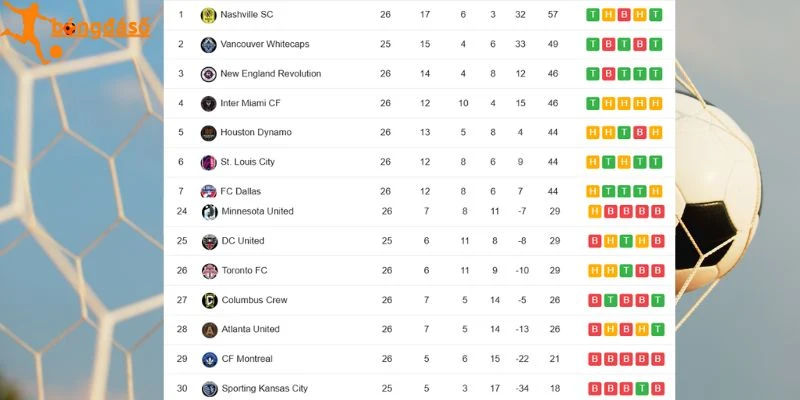Click the Minnesota United team crest

click(210, 212)
